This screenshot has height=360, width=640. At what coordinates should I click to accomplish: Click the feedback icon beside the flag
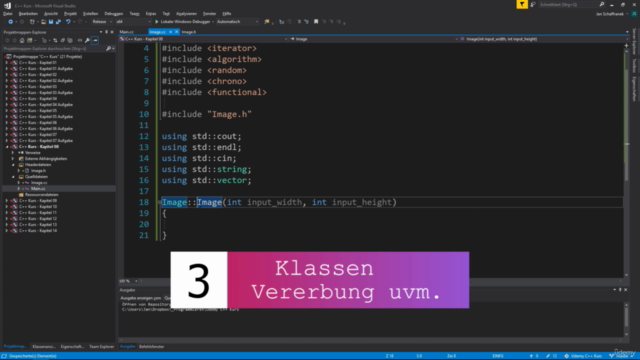tap(533, 4)
